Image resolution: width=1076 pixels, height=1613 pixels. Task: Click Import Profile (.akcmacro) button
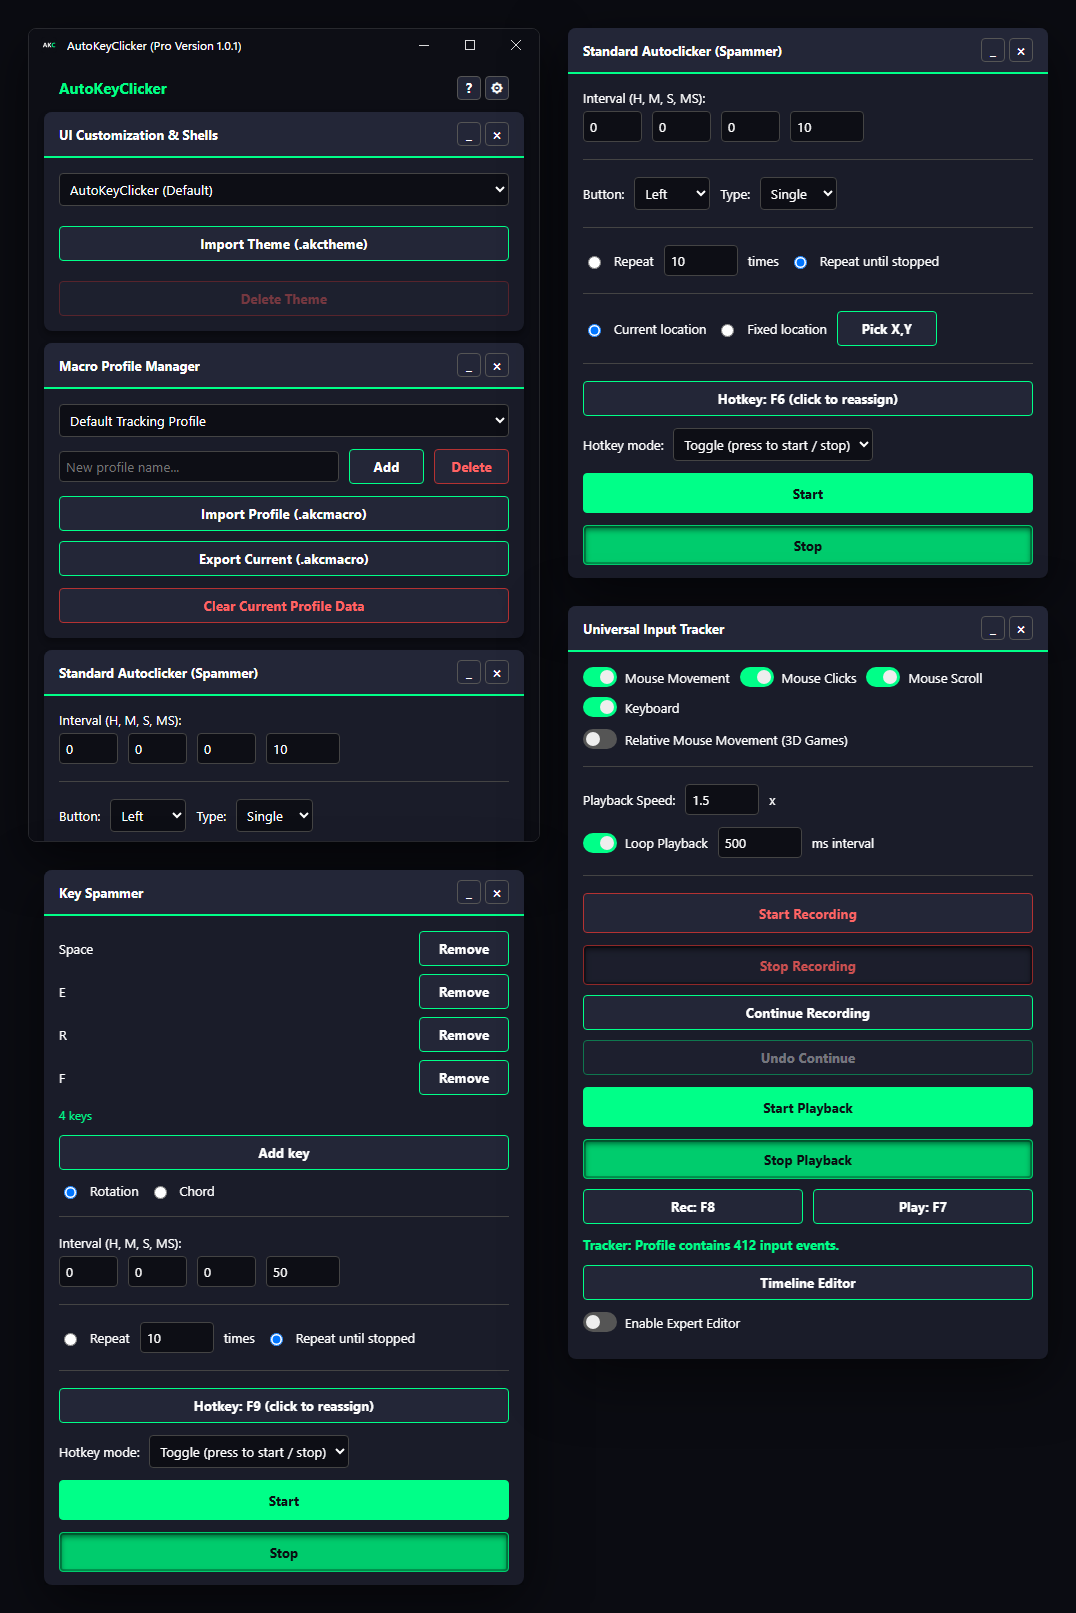coord(284,514)
